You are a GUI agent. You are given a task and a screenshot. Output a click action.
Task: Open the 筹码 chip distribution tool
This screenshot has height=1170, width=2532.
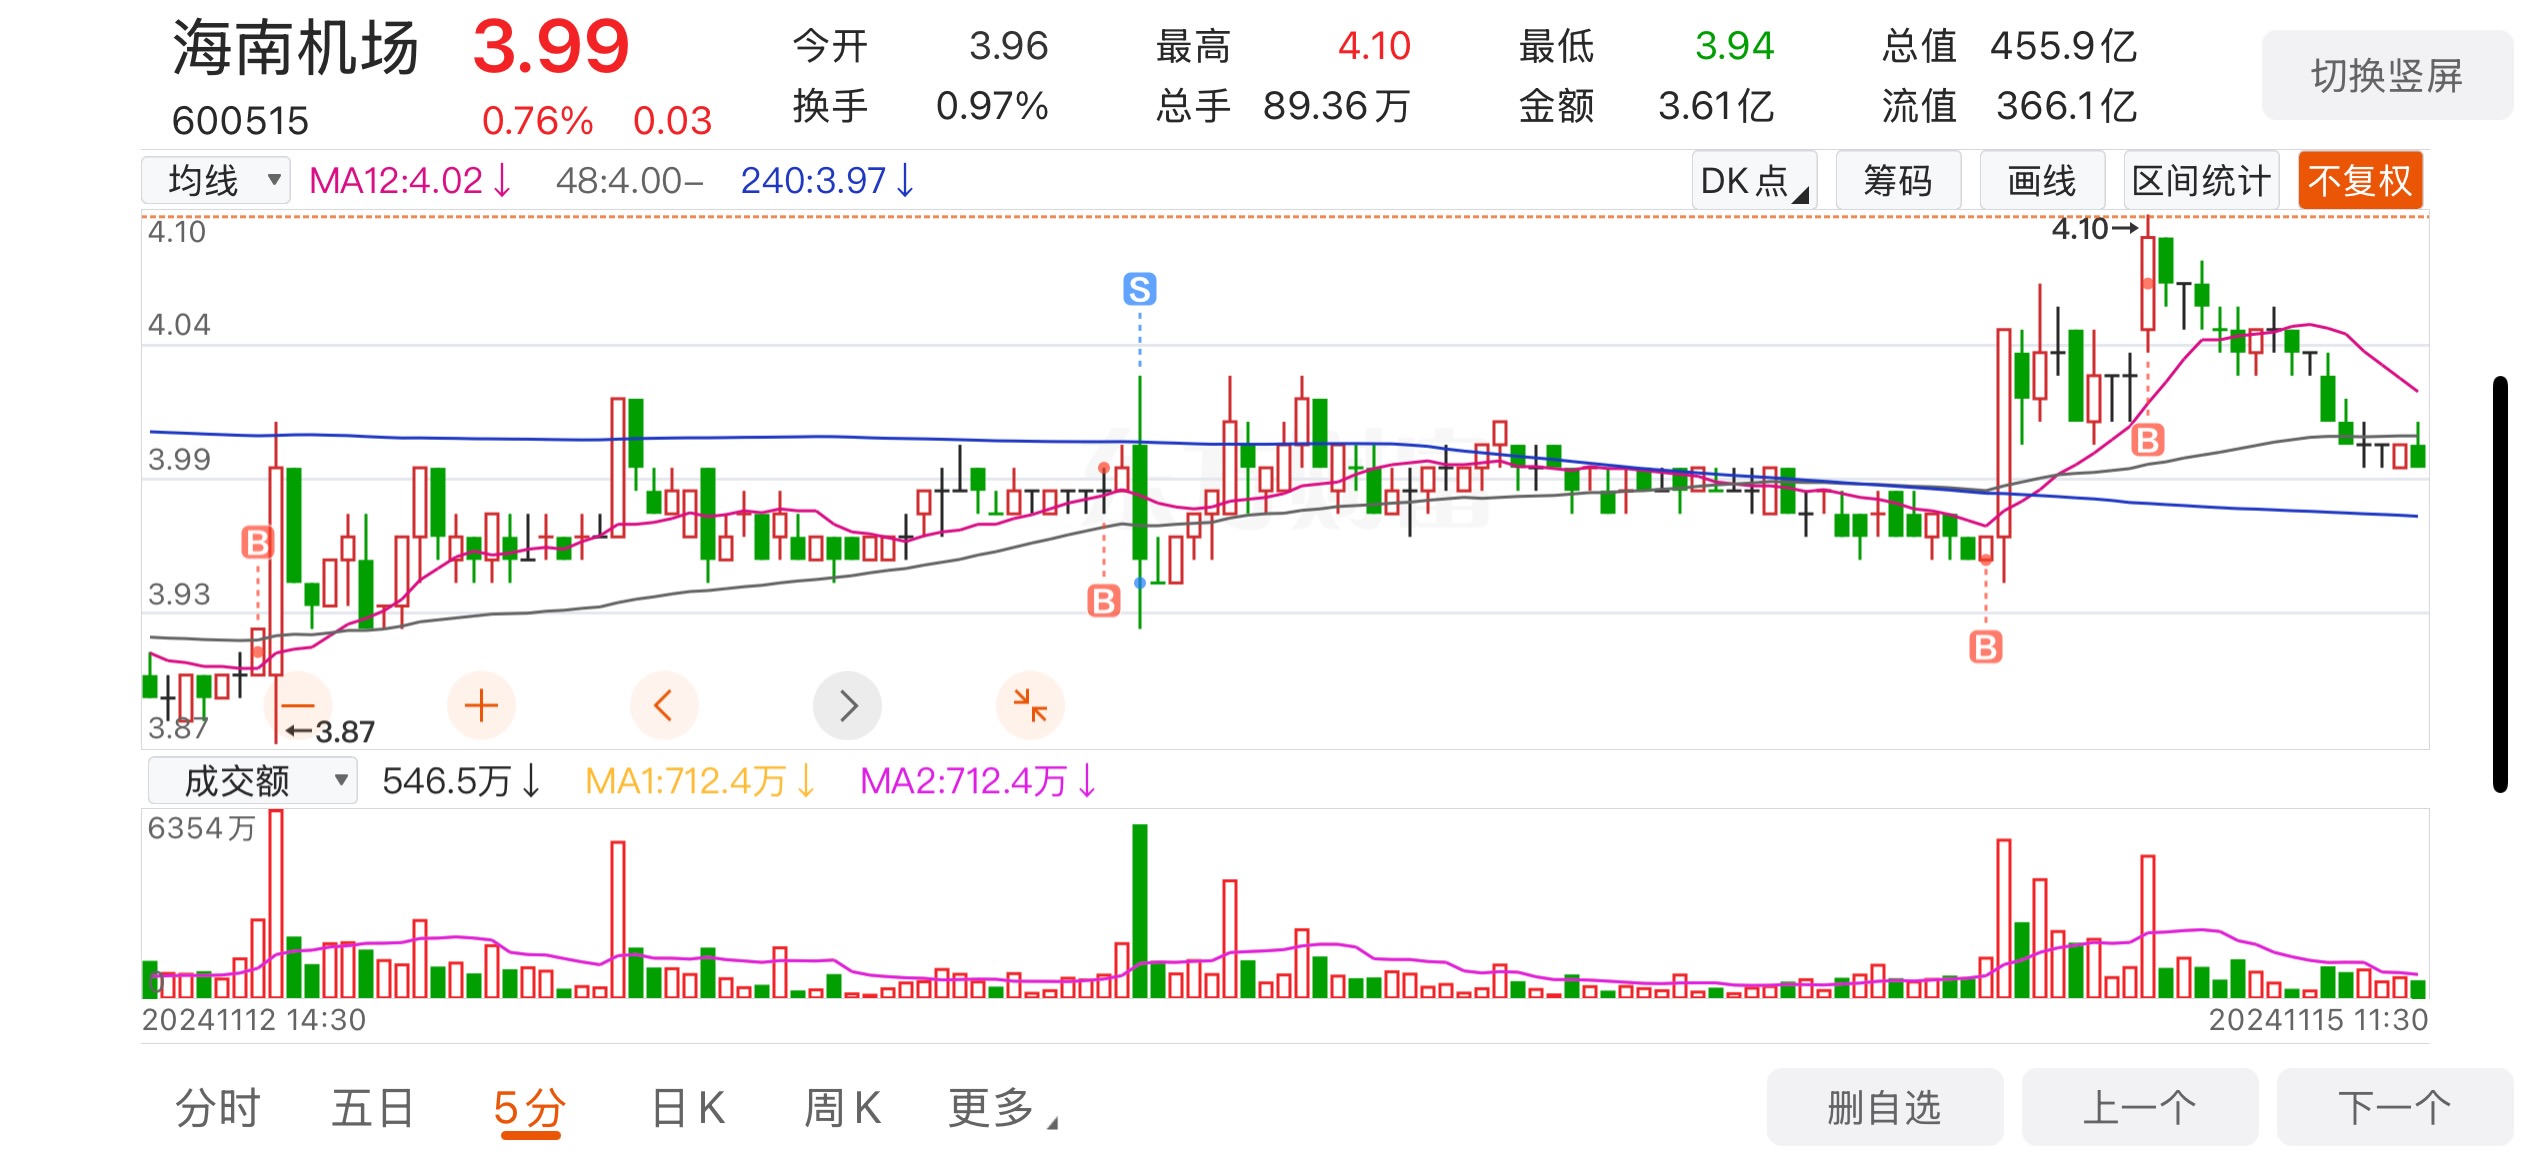[1898, 180]
